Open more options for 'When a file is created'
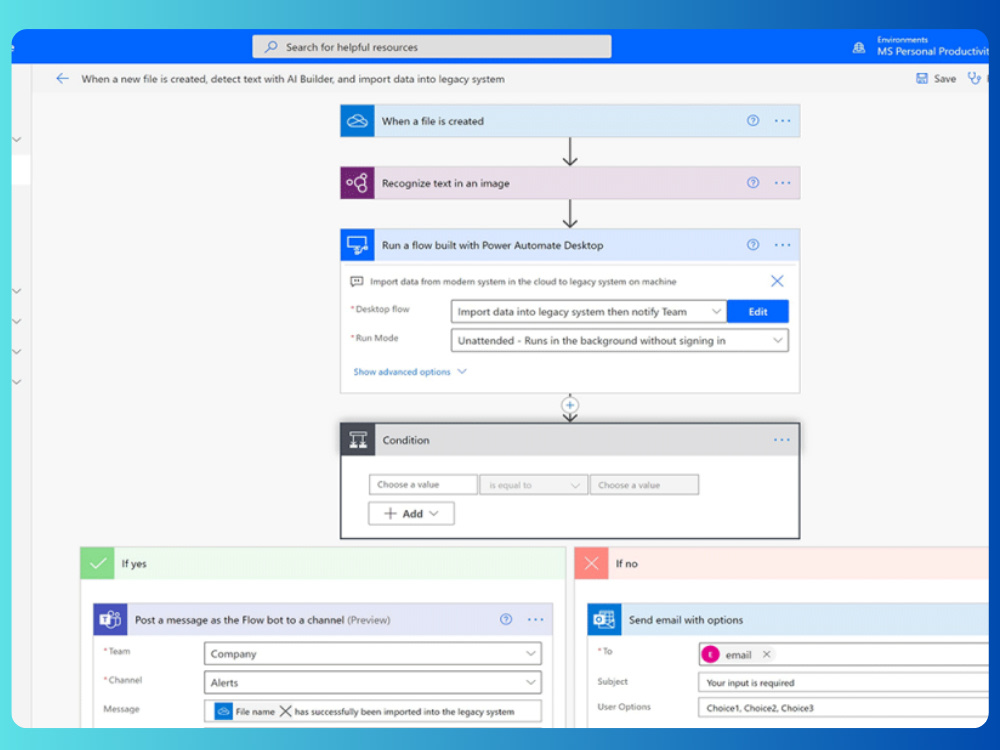 tap(783, 121)
